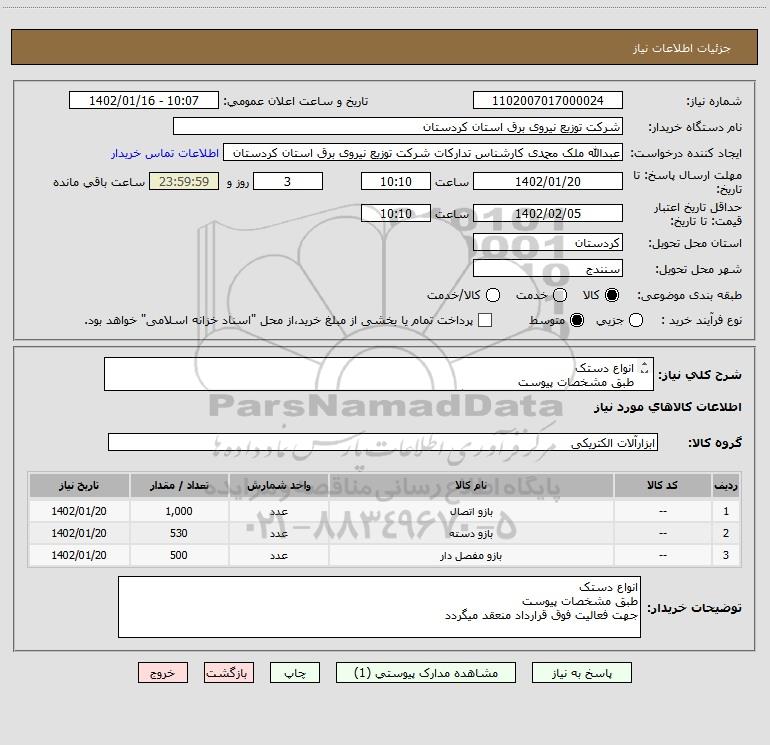Click the date cell in row 3
This screenshot has height=745, width=770.
pyautogui.click(x=79, y=555)
